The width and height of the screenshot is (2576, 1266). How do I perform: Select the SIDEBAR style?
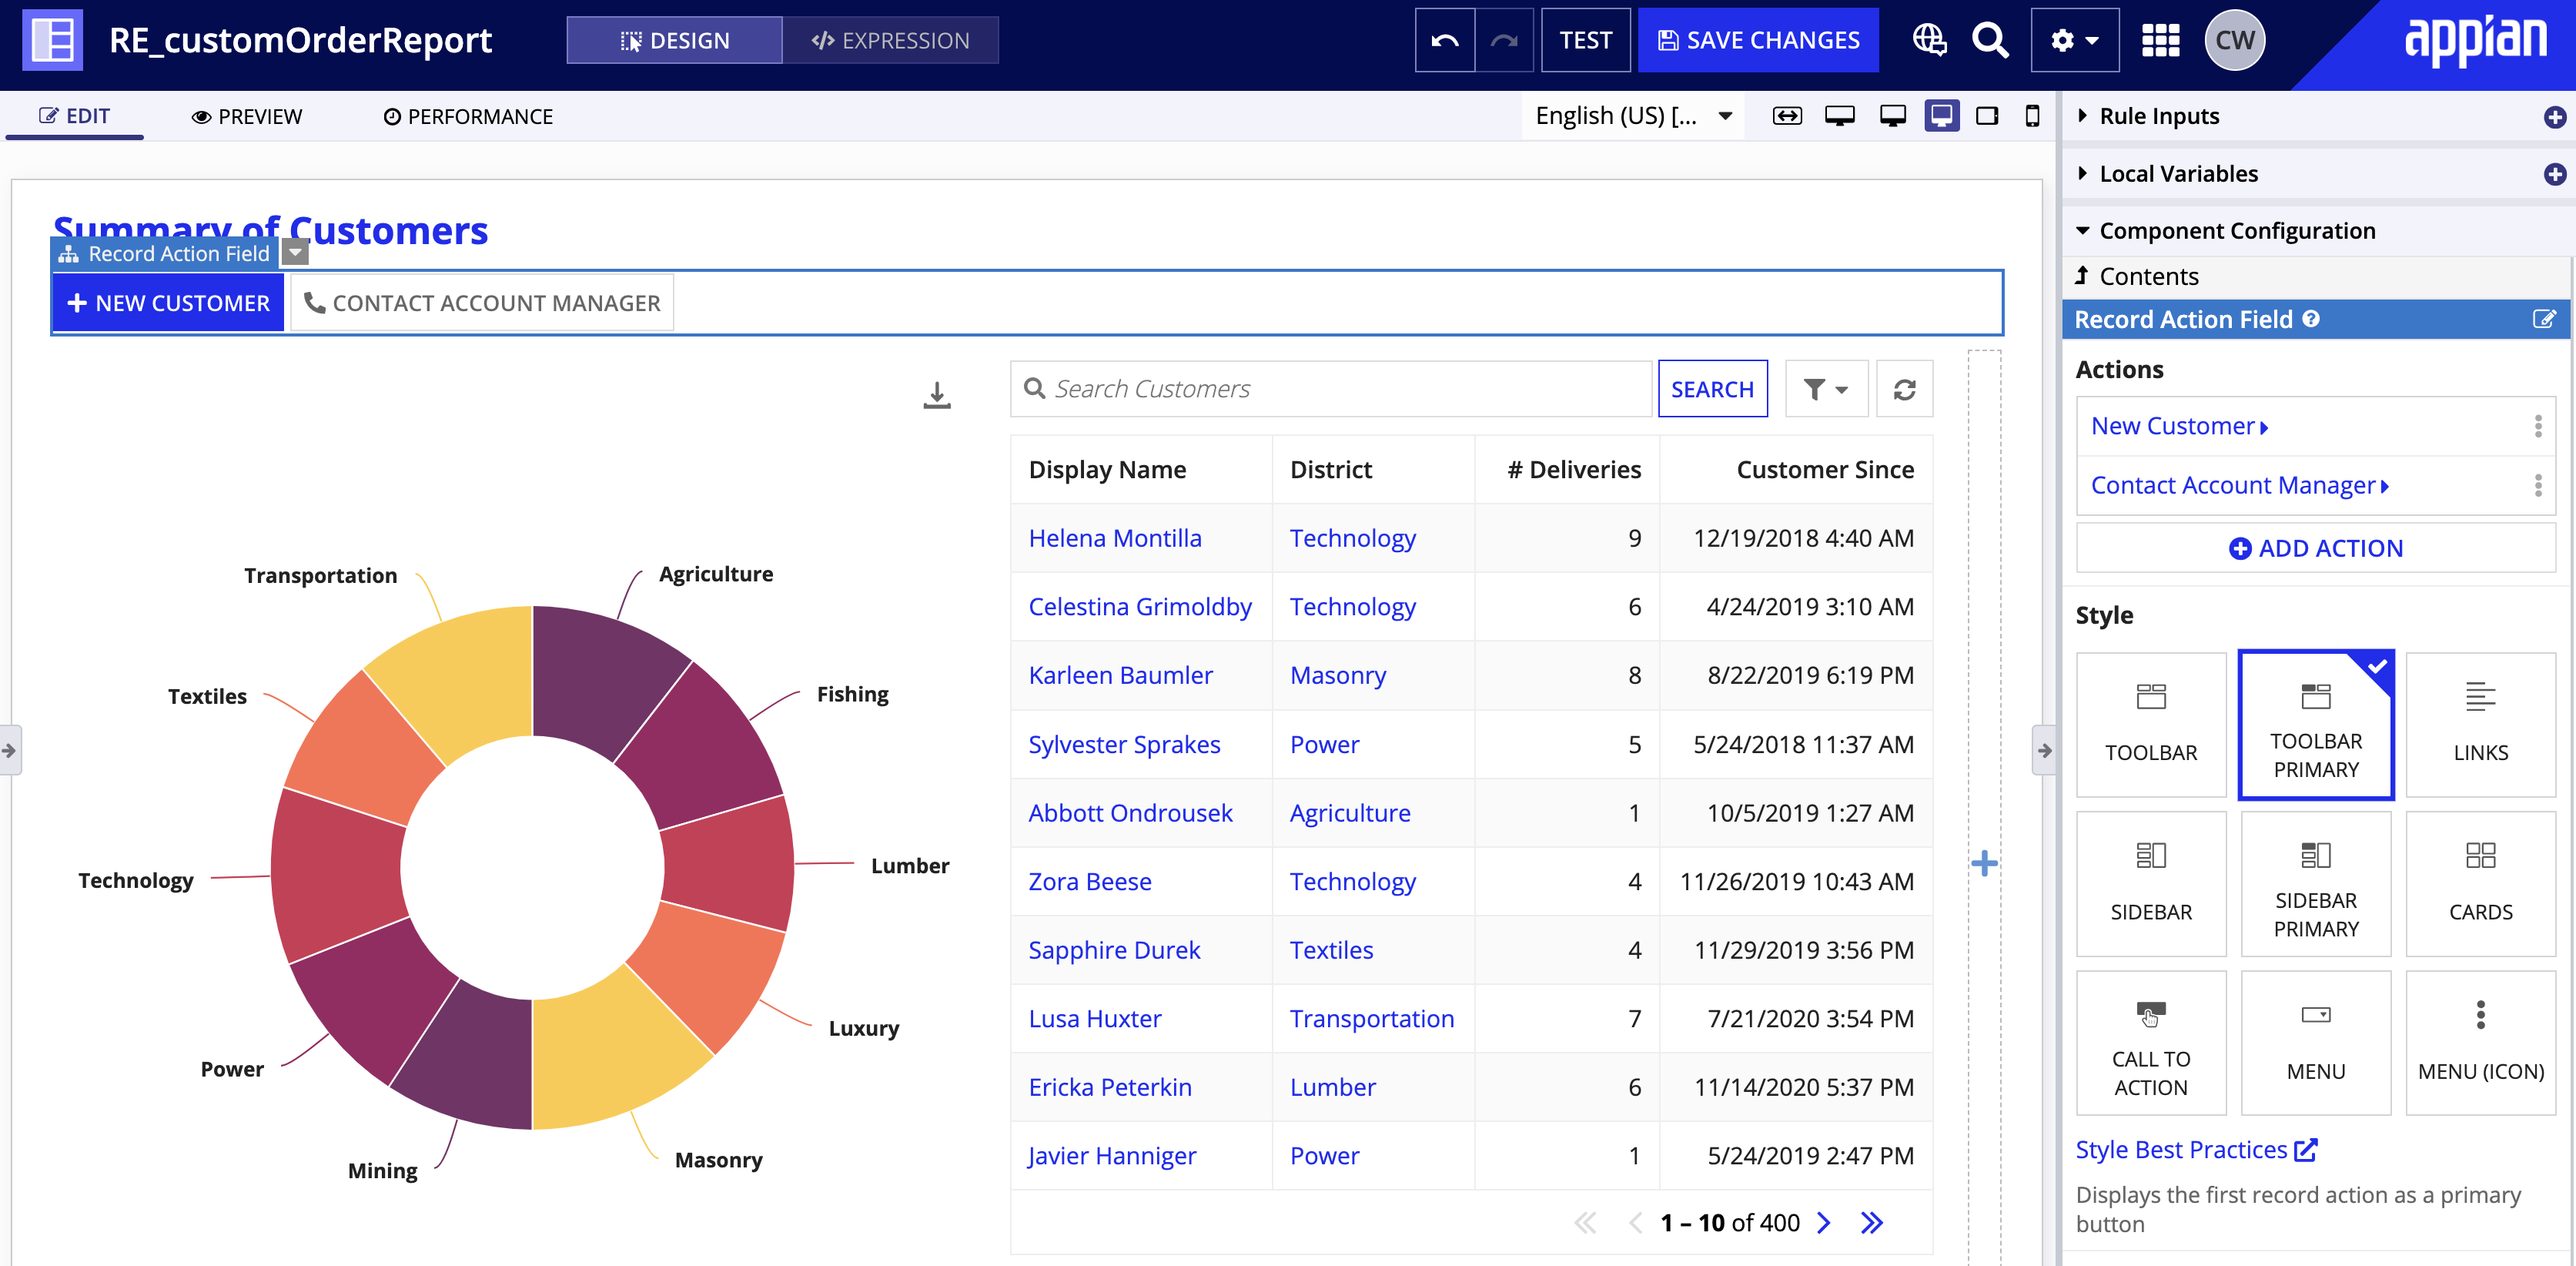coord(2151,884)
